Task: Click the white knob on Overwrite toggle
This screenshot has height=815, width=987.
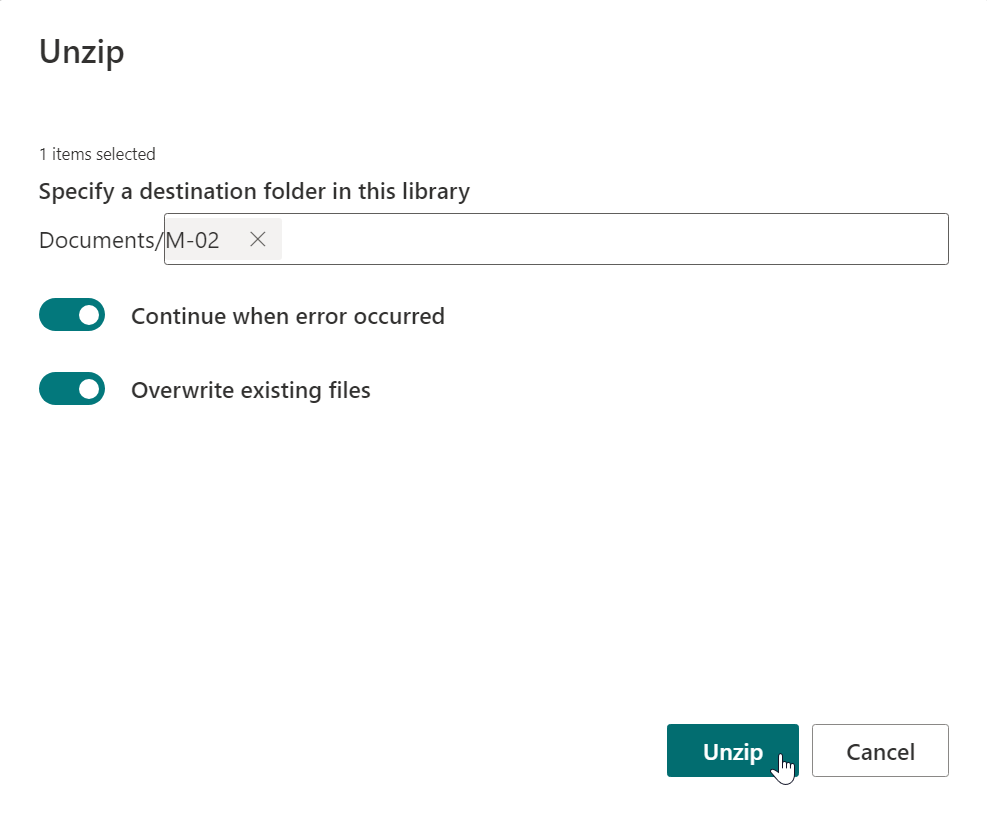Action: click(90, 388)
